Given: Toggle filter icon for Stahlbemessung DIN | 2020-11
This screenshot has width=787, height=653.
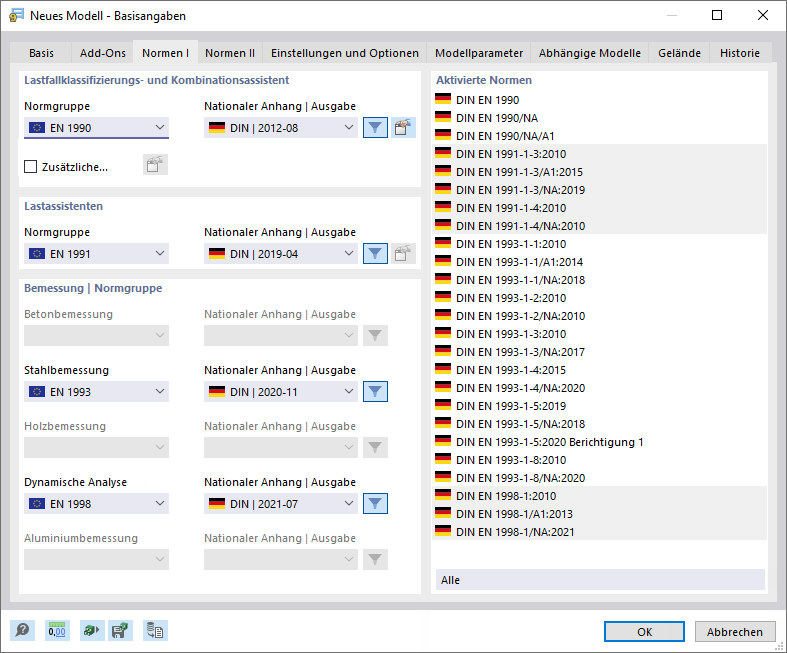Looking at the screenshot, I should coord(375,391).
